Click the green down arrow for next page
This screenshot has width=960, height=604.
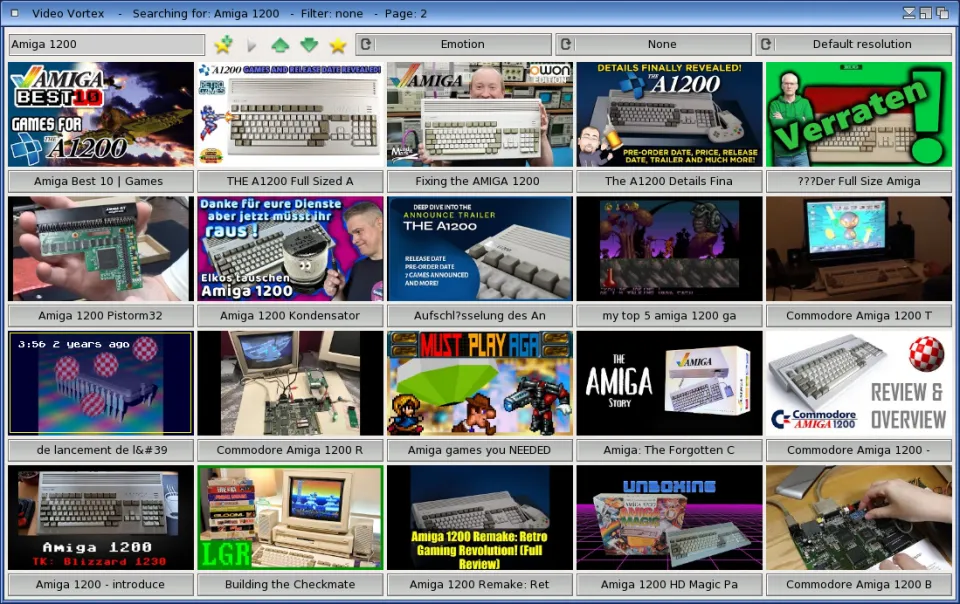click(309, 45)
